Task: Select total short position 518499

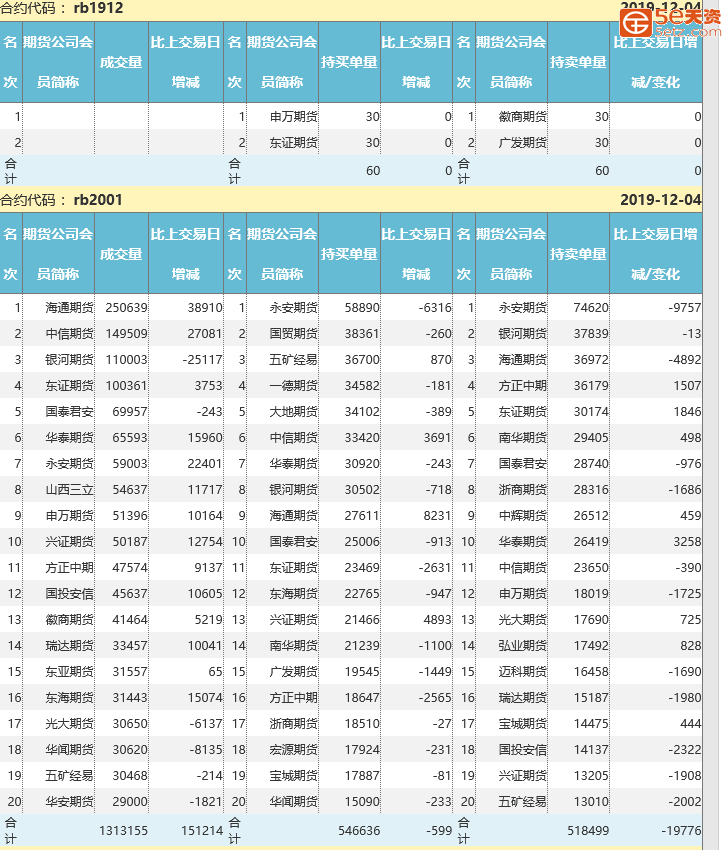Action: point(588,831)
